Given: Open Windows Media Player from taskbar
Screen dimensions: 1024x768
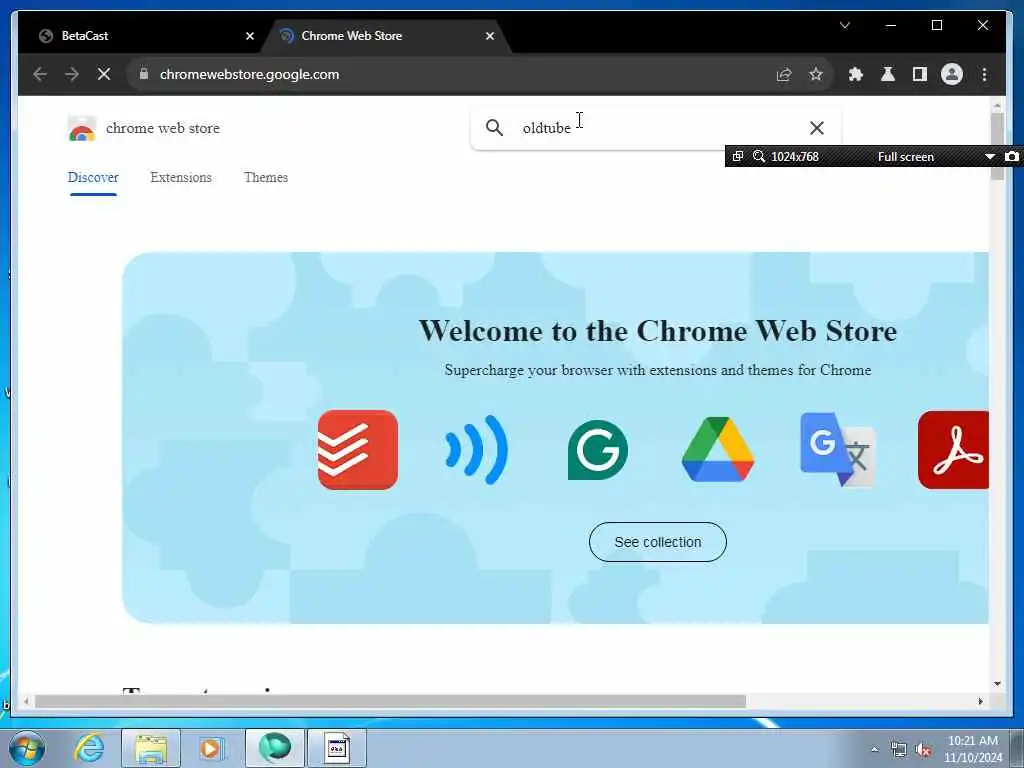Looking at the screenshot, I should [211, 748].
